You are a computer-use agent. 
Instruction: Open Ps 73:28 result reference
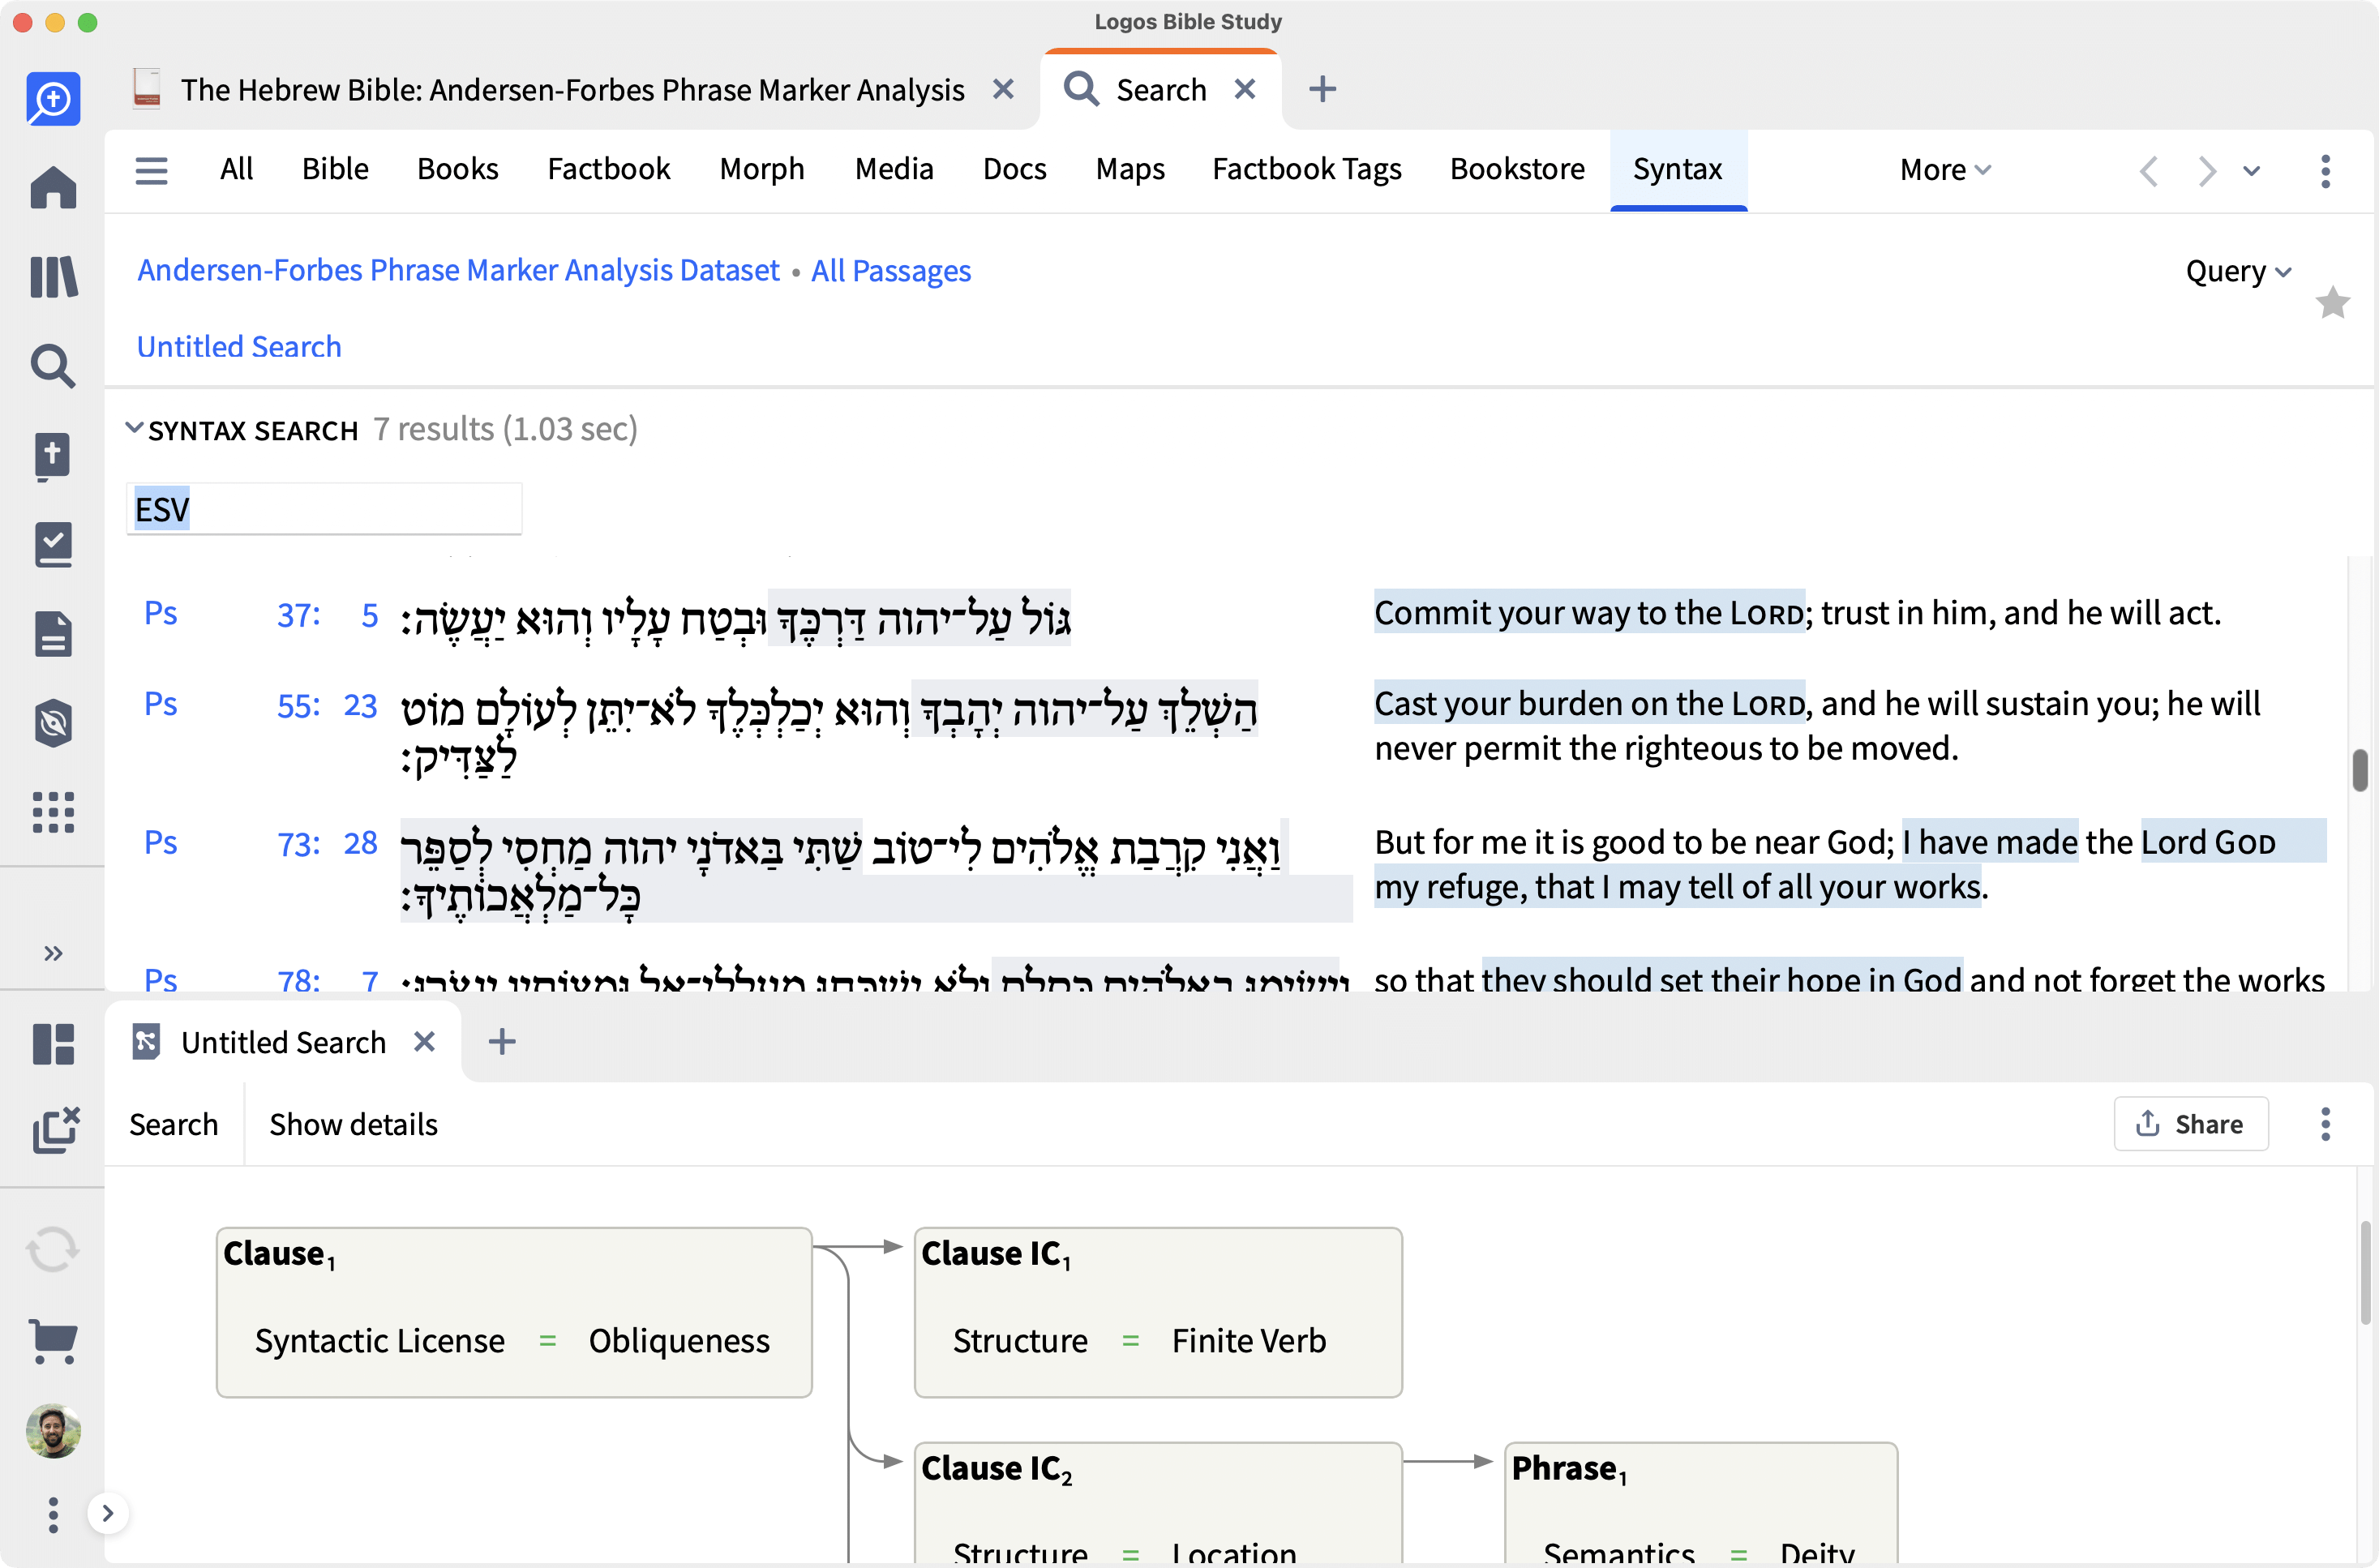(261, 843)
